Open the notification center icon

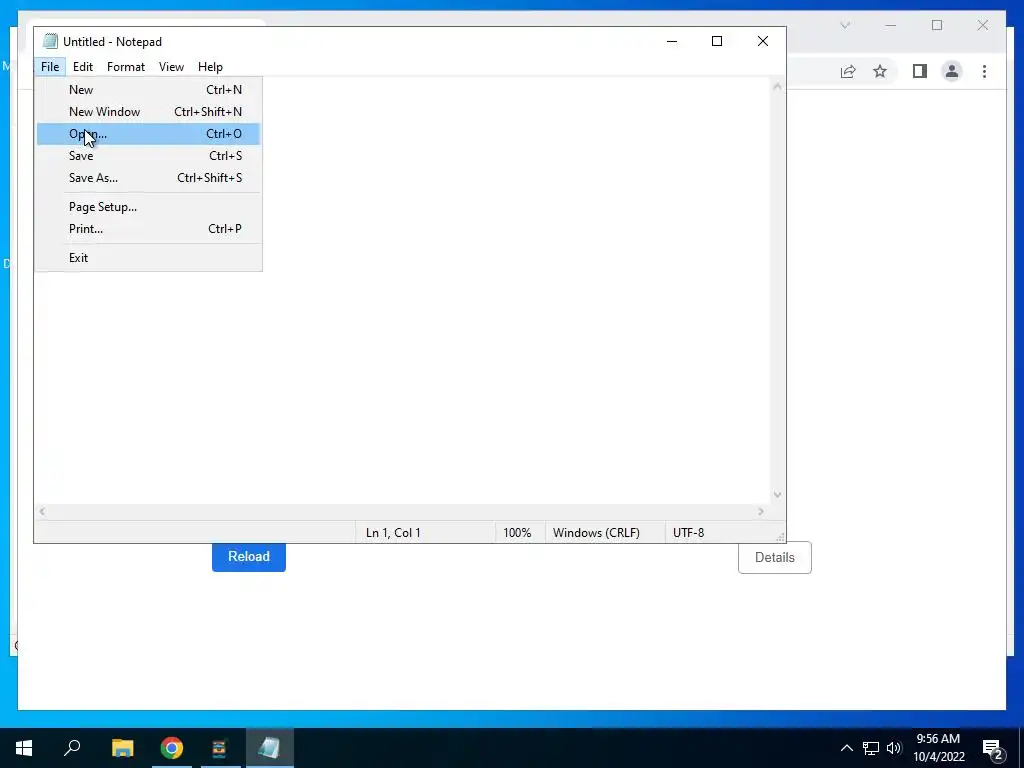[x=993, y=748]
